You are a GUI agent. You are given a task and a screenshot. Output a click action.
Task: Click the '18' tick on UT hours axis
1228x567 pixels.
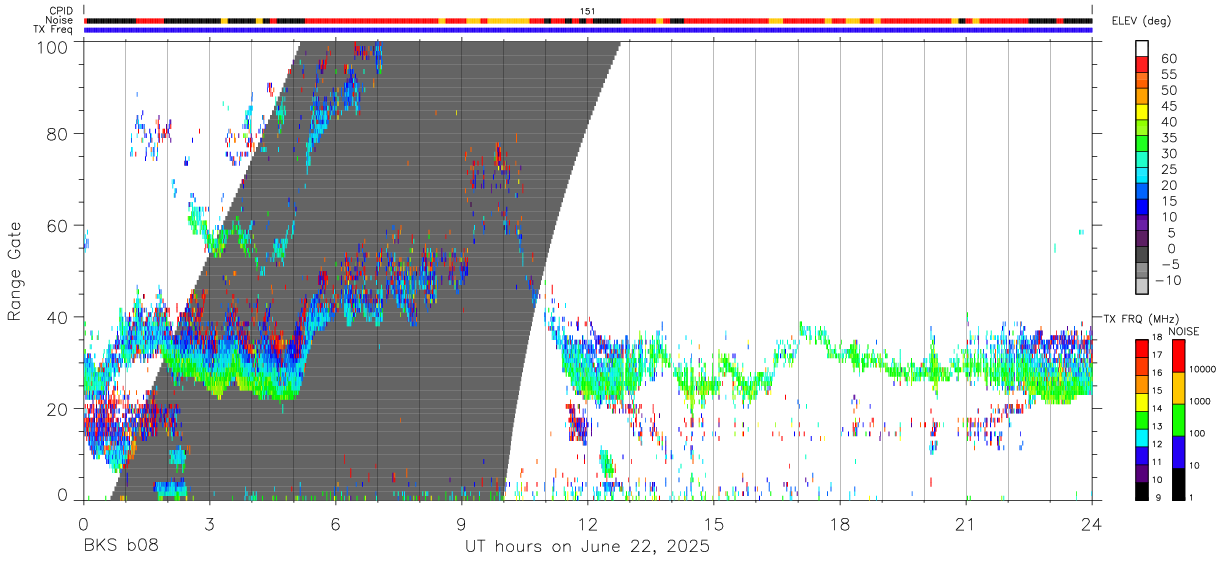[840, 524]
